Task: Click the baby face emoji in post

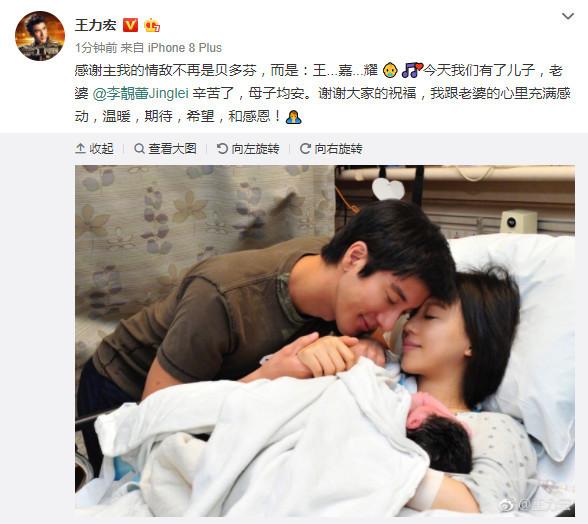Action: (x=390, y=71)
